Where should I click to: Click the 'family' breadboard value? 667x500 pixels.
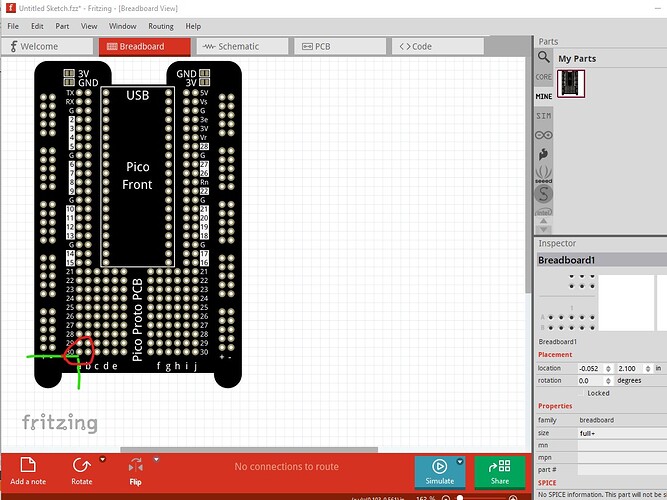(x=596, y=420)
